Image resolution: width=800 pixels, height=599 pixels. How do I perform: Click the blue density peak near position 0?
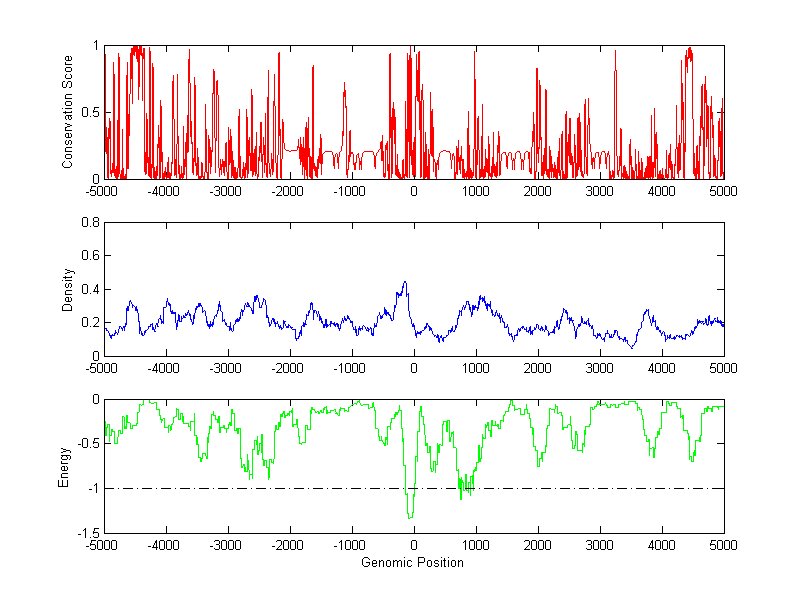tap(404, 283)
